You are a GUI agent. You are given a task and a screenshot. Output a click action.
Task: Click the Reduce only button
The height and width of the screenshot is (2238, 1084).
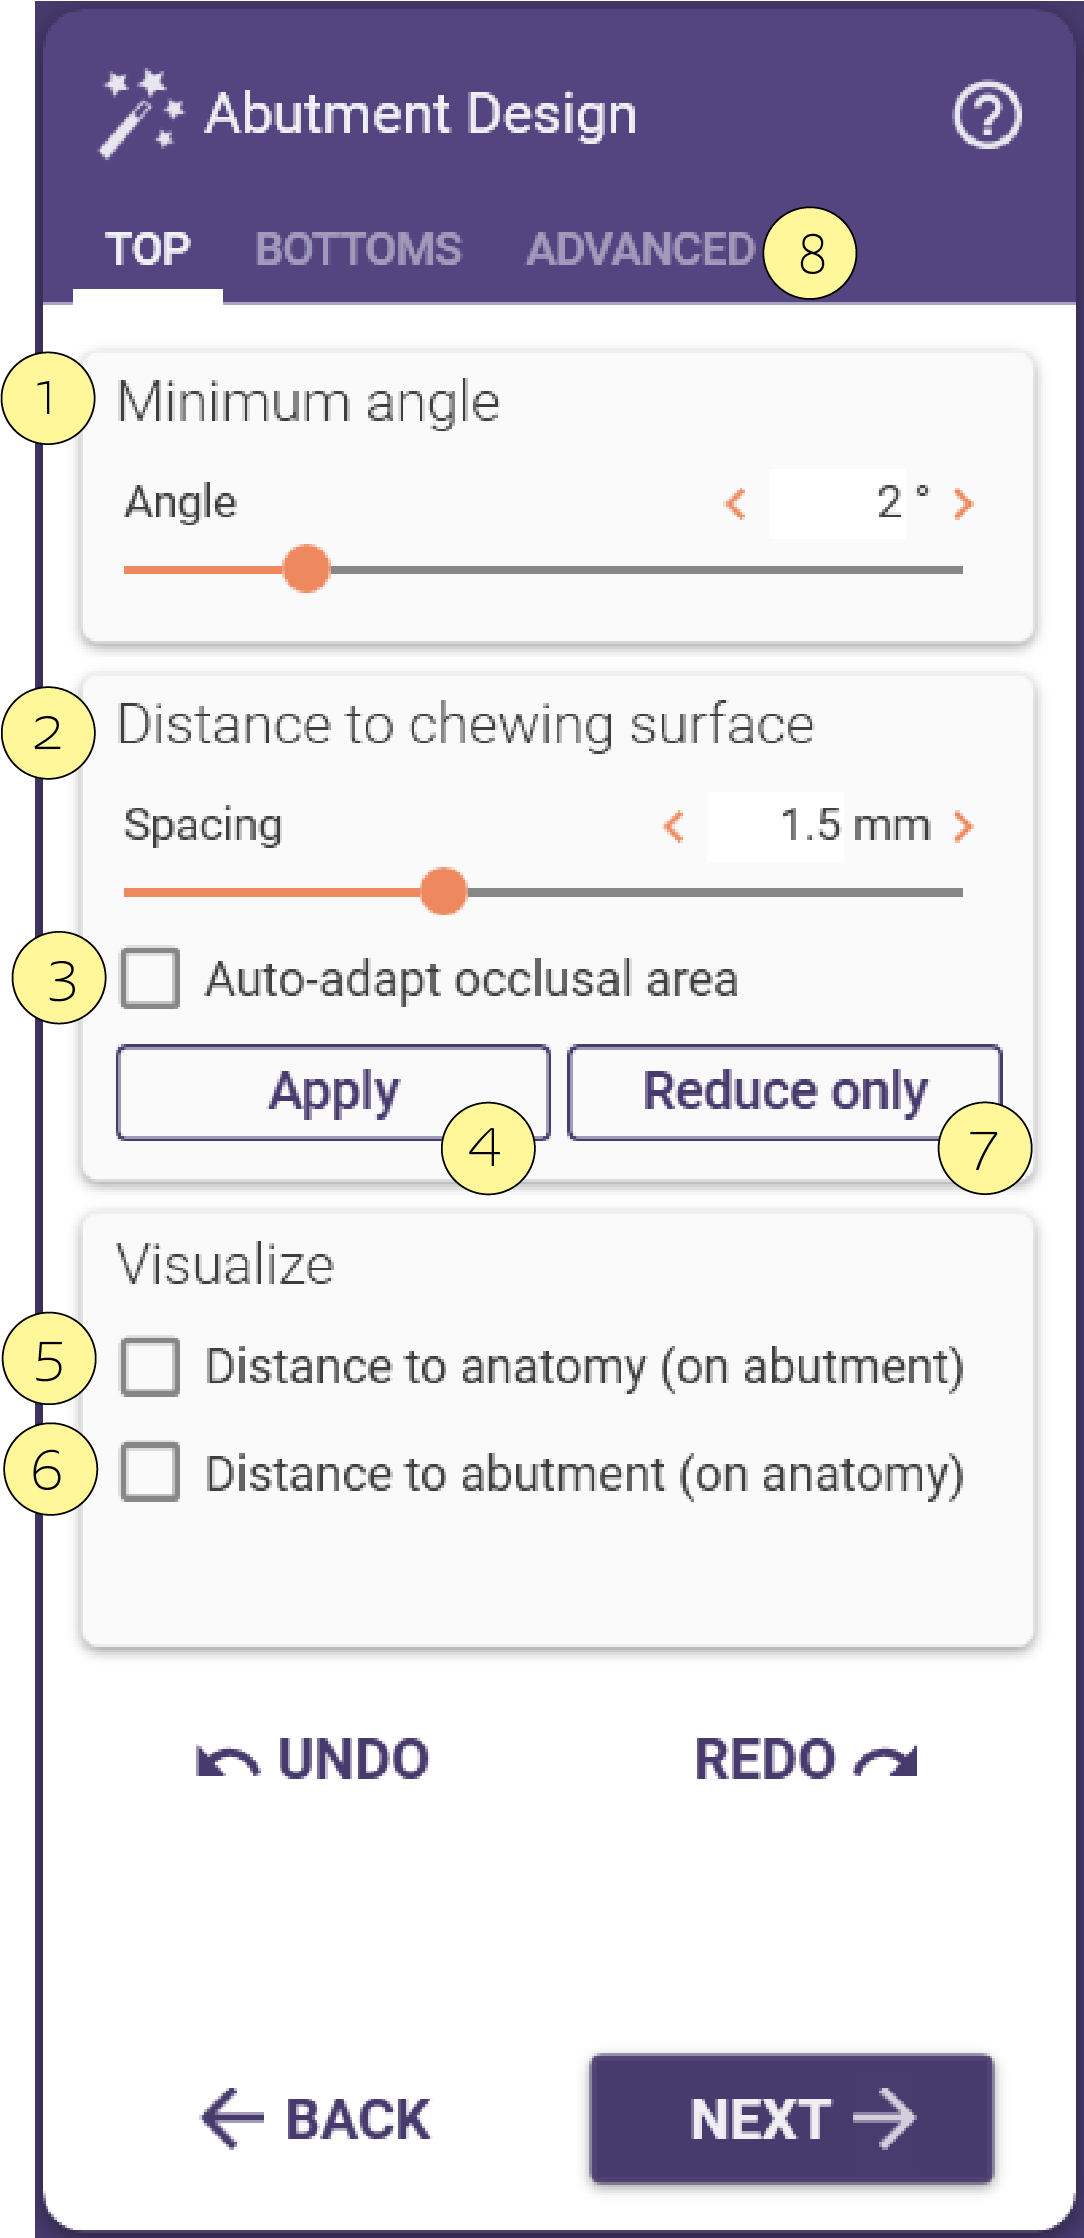pyautogui.click(x=785, y=1092)
